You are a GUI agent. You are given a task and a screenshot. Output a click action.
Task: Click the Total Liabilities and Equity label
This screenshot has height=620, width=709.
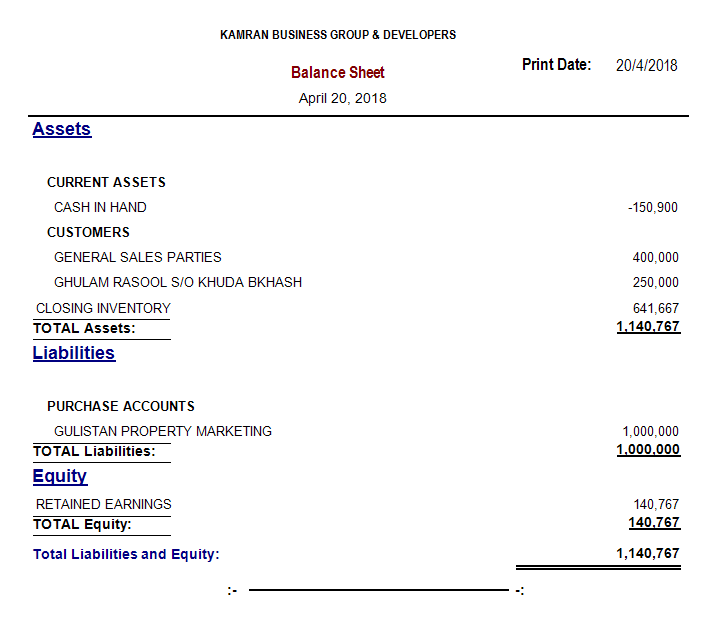126,554
